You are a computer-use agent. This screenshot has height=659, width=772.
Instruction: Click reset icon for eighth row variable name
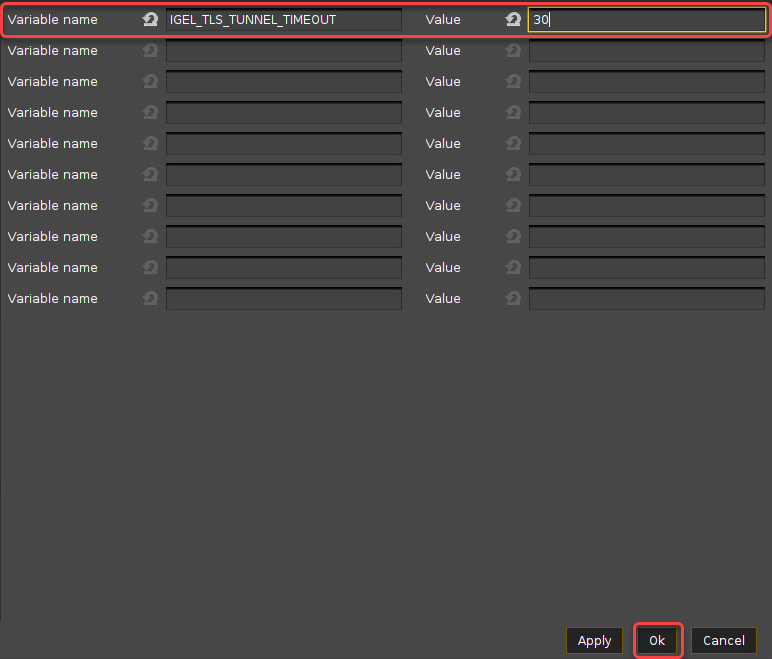[x=150, y=237]
